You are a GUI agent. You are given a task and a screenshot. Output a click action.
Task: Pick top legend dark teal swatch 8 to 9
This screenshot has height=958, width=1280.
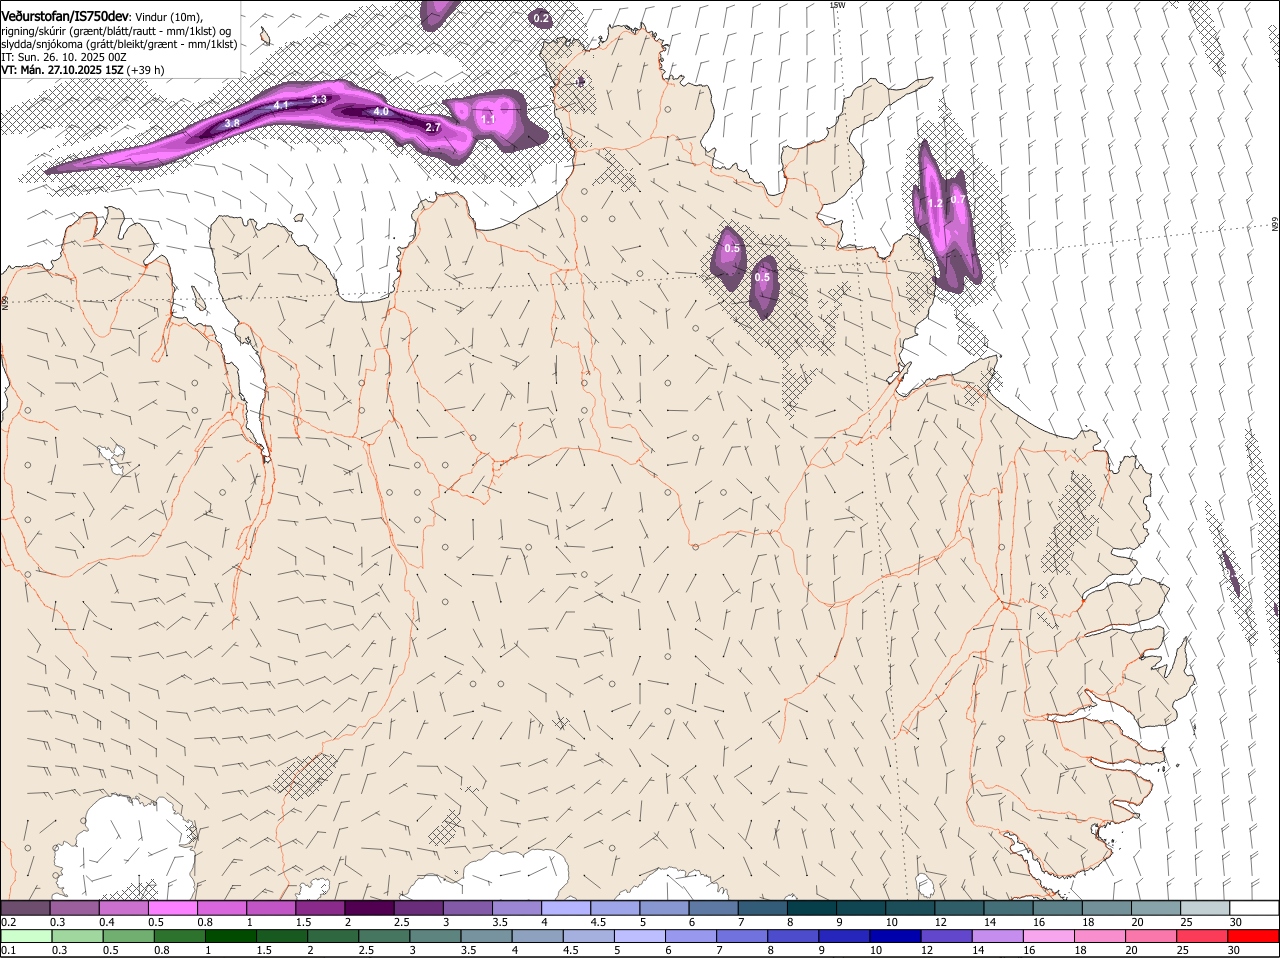tap(812, 907)
